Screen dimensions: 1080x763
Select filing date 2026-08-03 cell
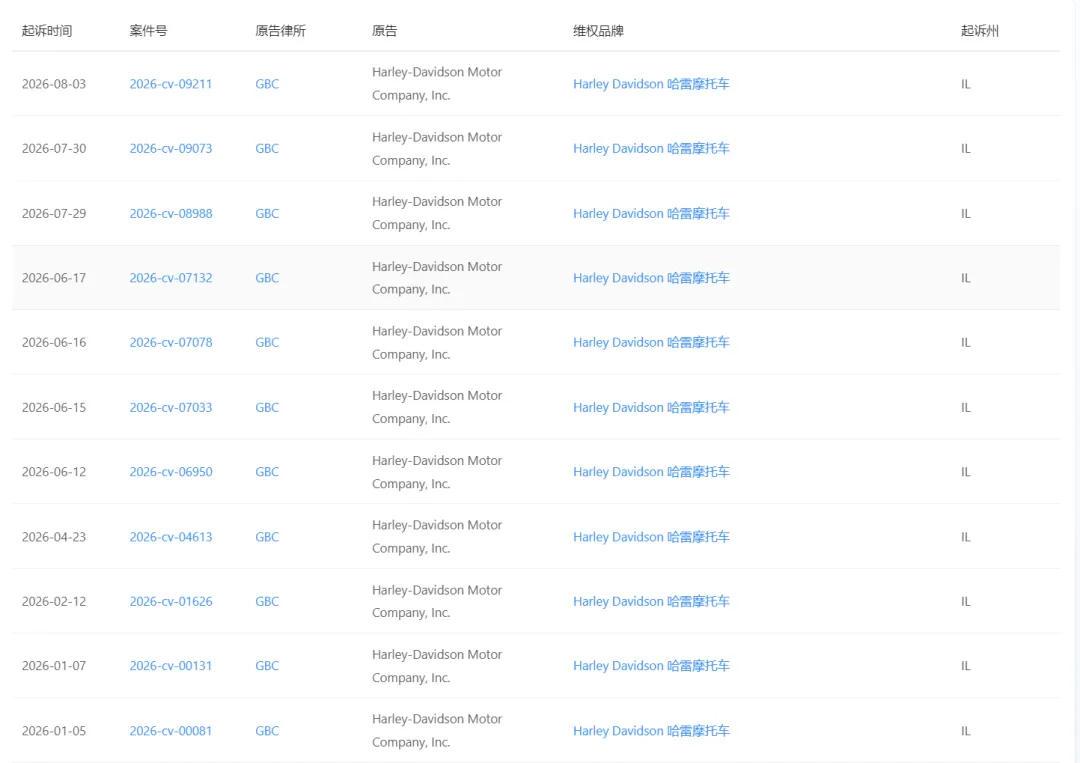[54, 84]
